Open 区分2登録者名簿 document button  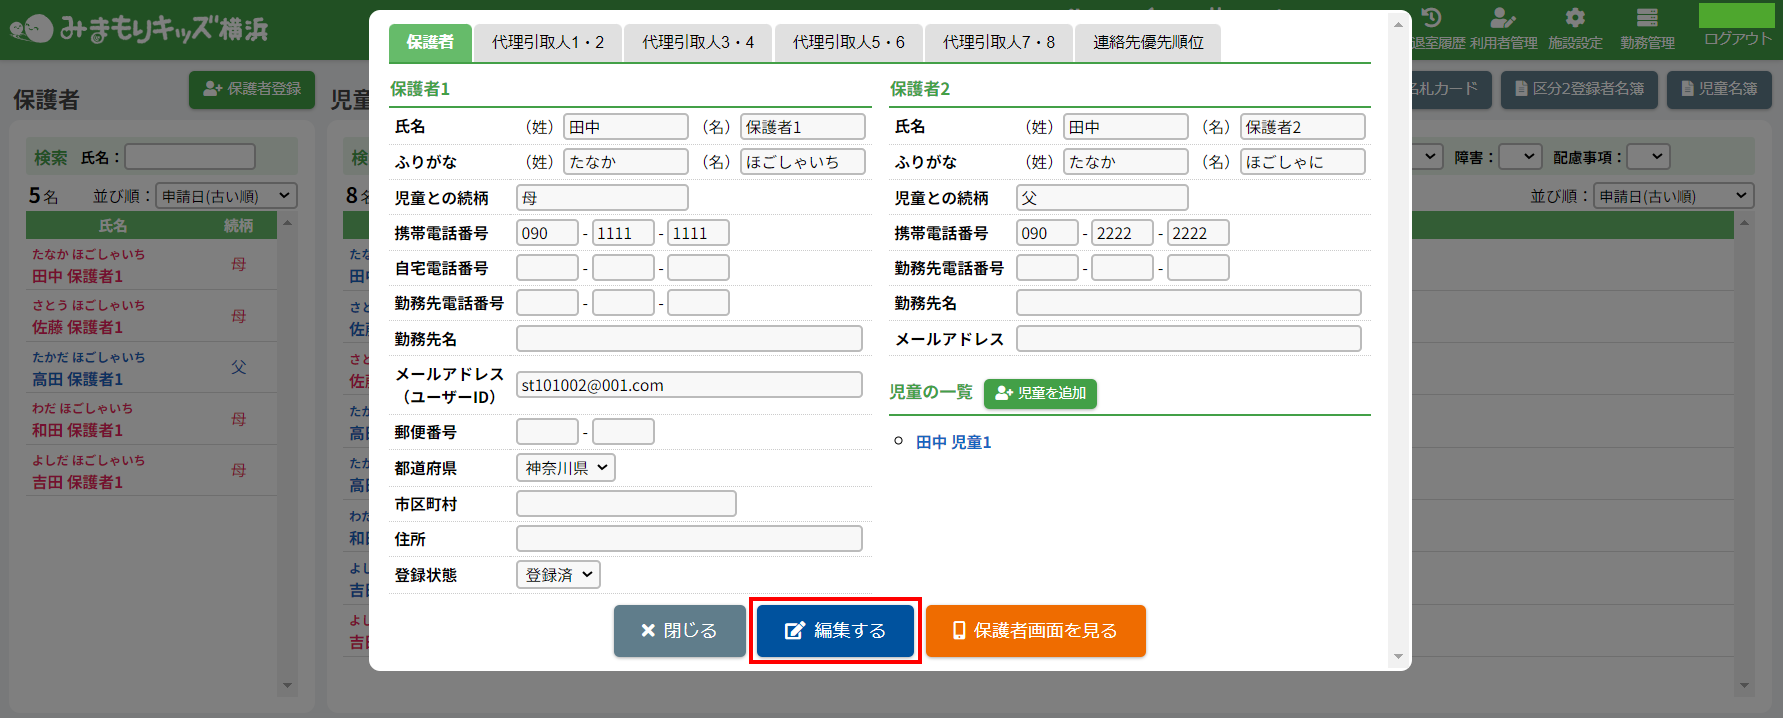(x=1579, y=89)
